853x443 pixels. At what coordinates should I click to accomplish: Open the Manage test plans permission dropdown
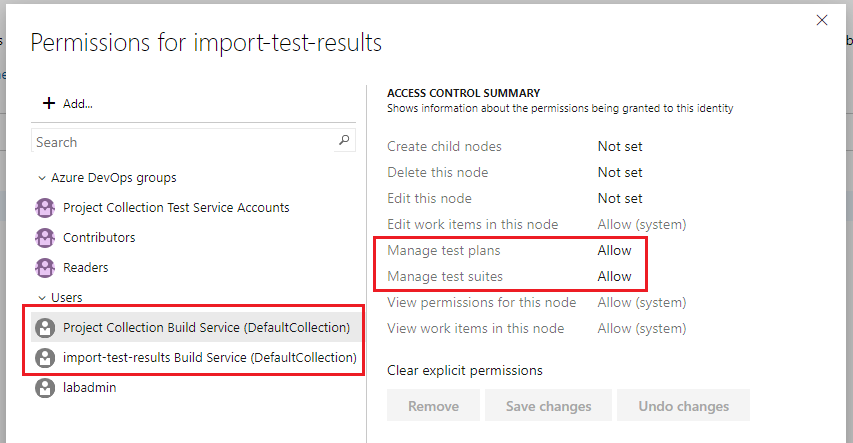[x=615, y=250]
